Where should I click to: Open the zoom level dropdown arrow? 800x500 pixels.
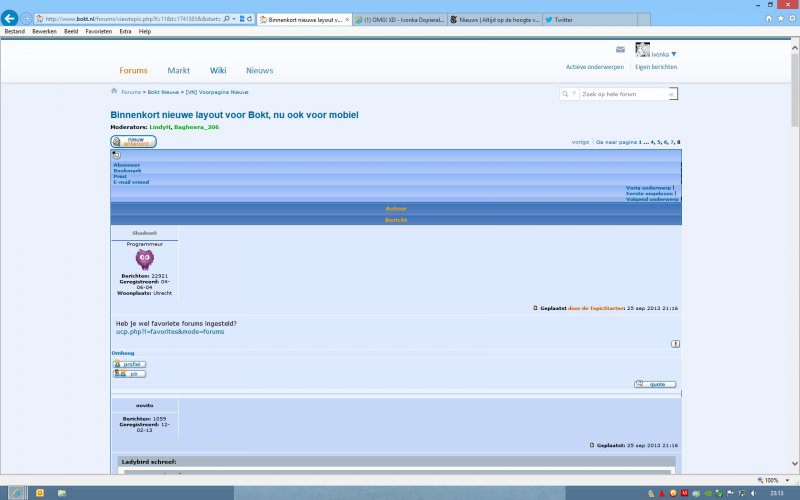[x=787, y=480]
